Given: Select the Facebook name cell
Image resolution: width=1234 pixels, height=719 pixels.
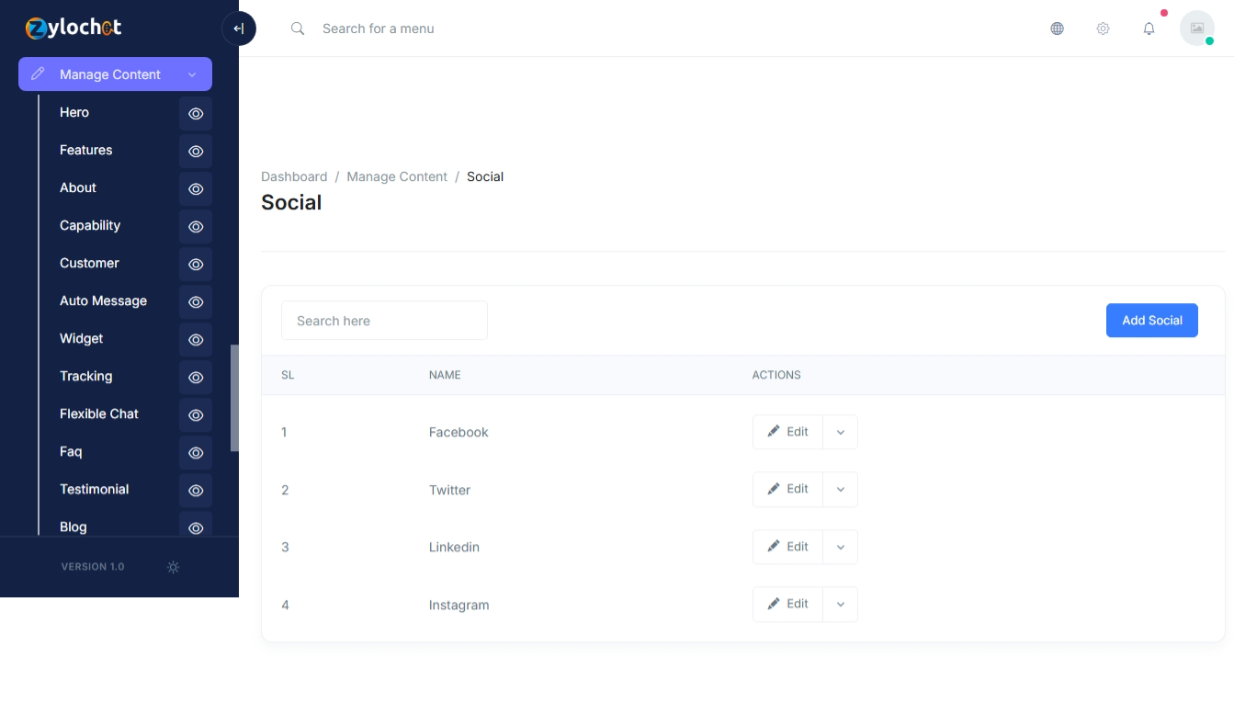Looking at the screenshot, I should point(459,432).
